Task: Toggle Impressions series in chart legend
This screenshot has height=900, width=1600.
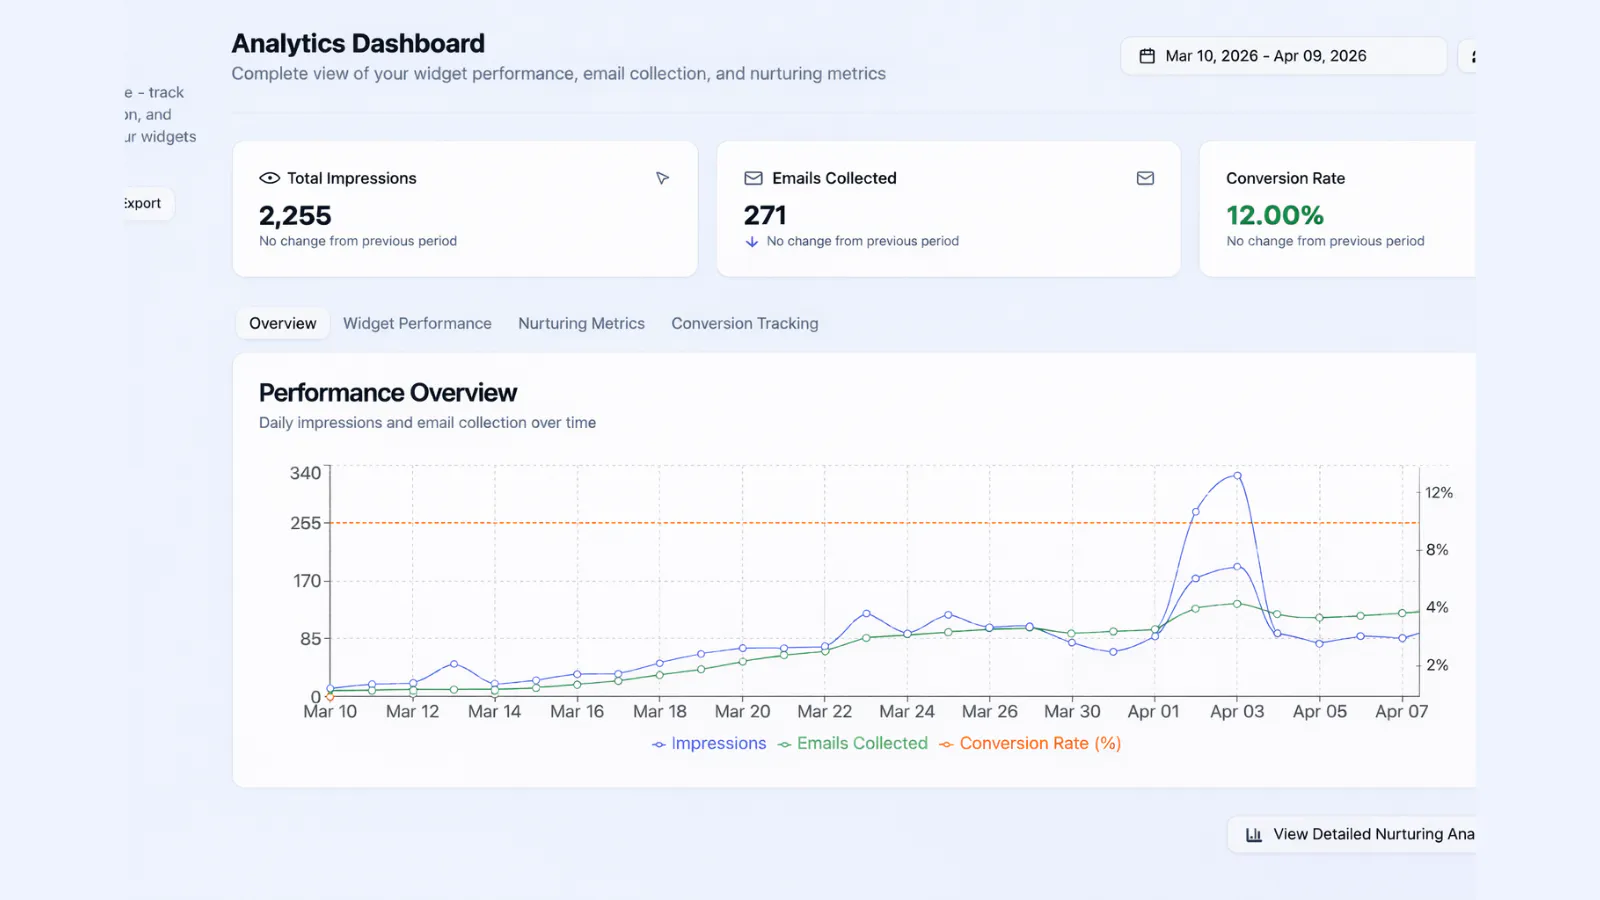Action: point(709,743)
